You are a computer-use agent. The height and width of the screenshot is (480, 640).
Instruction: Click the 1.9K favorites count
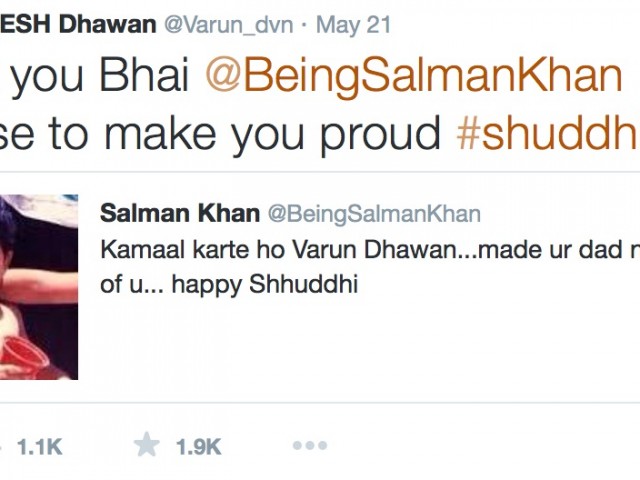coord(198,447)
